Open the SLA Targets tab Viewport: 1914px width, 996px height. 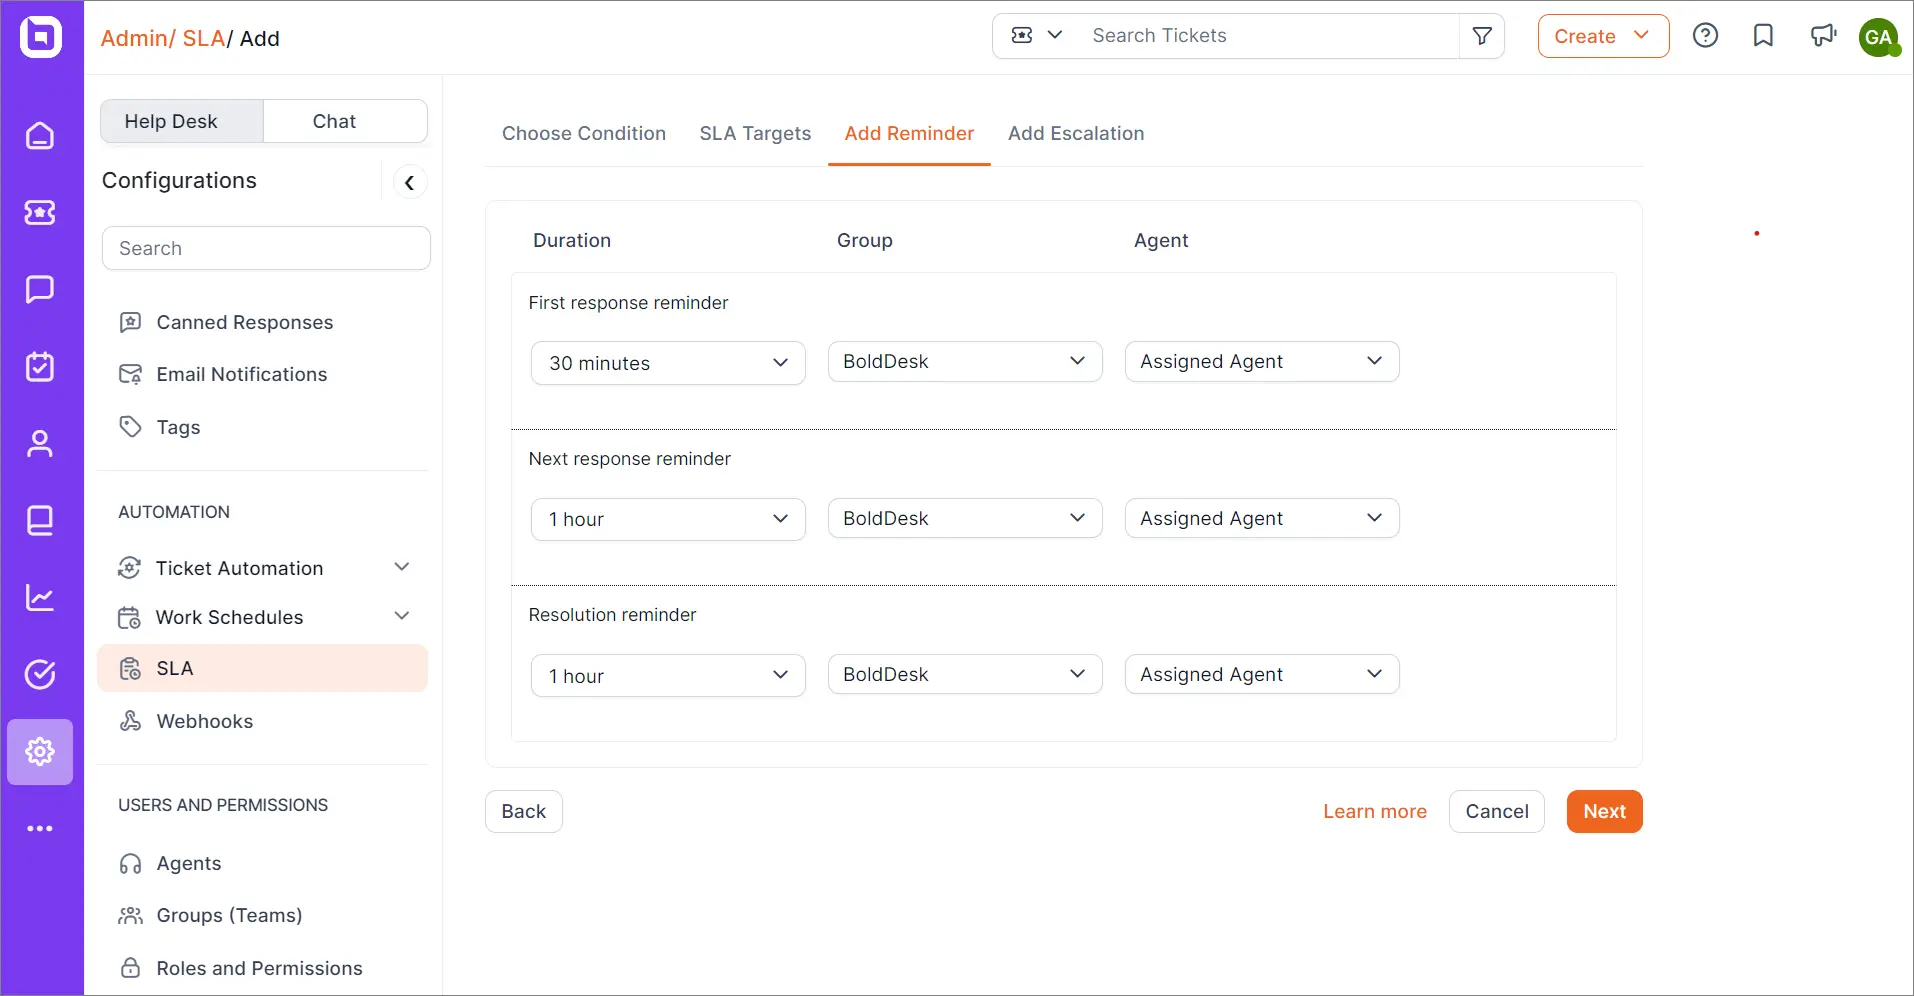pos(755,133)
